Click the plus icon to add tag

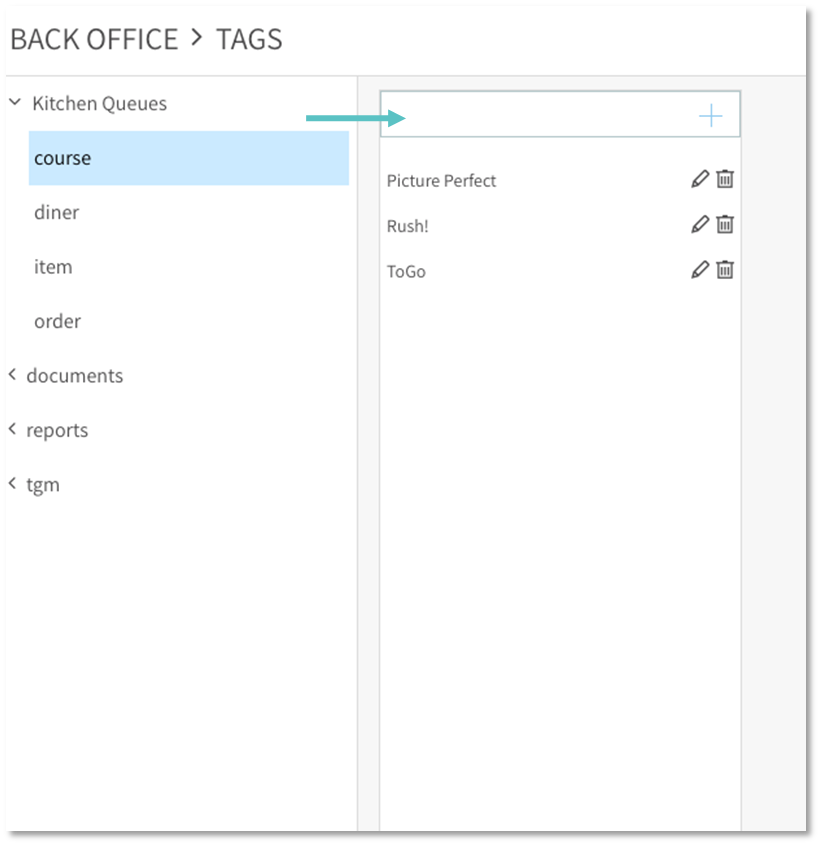click(x=710, y=117)
